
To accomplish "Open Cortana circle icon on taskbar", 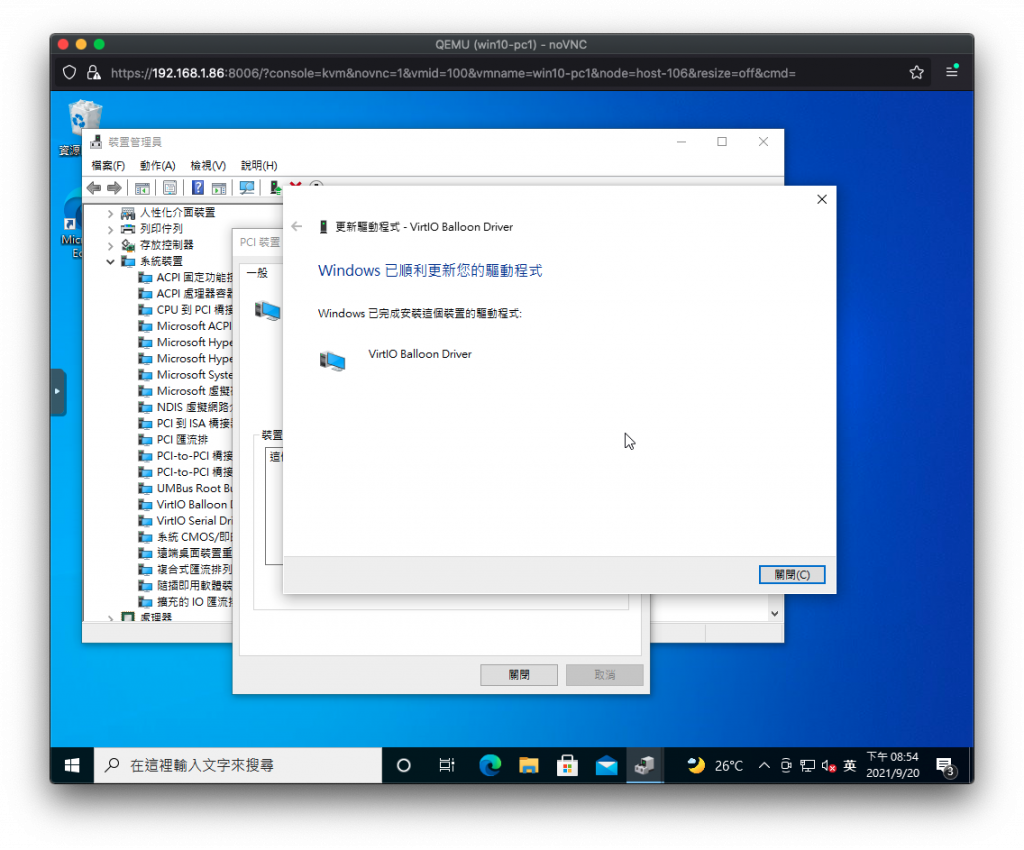I will click(x=404, y=765).
